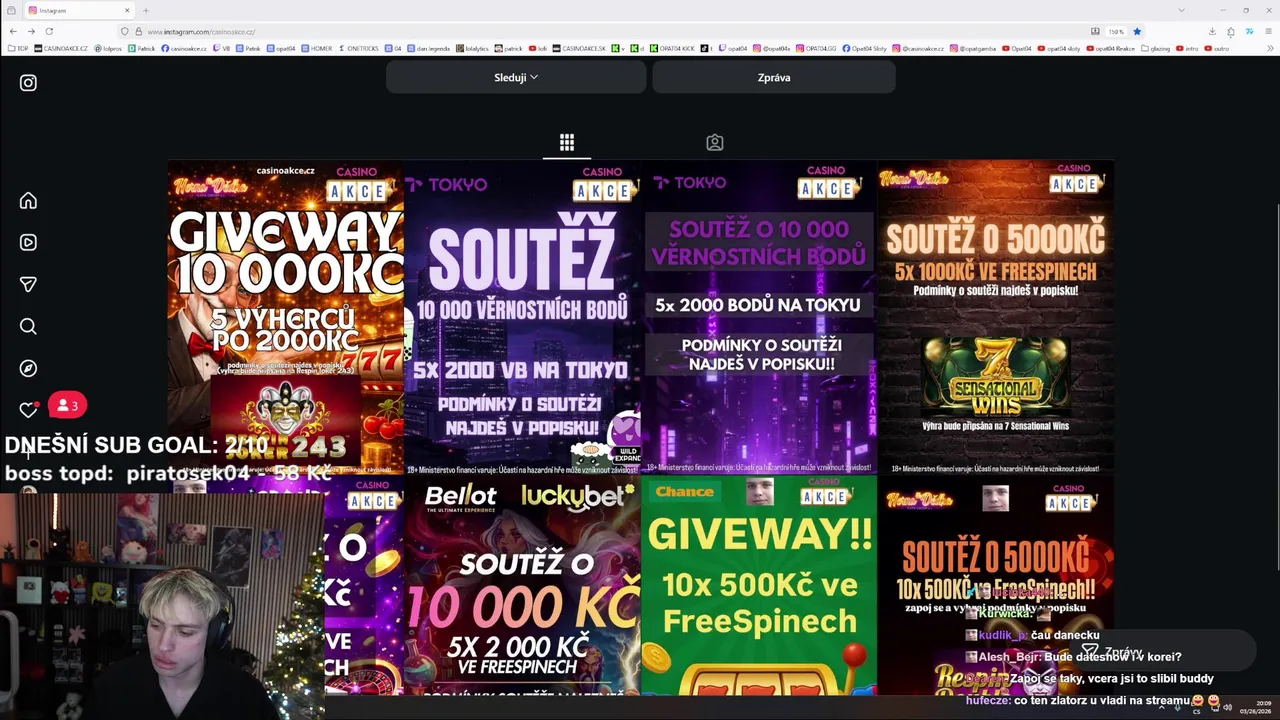Click the padlock site info icon
Screen dimensions: 1280x720
coord(138,32)
